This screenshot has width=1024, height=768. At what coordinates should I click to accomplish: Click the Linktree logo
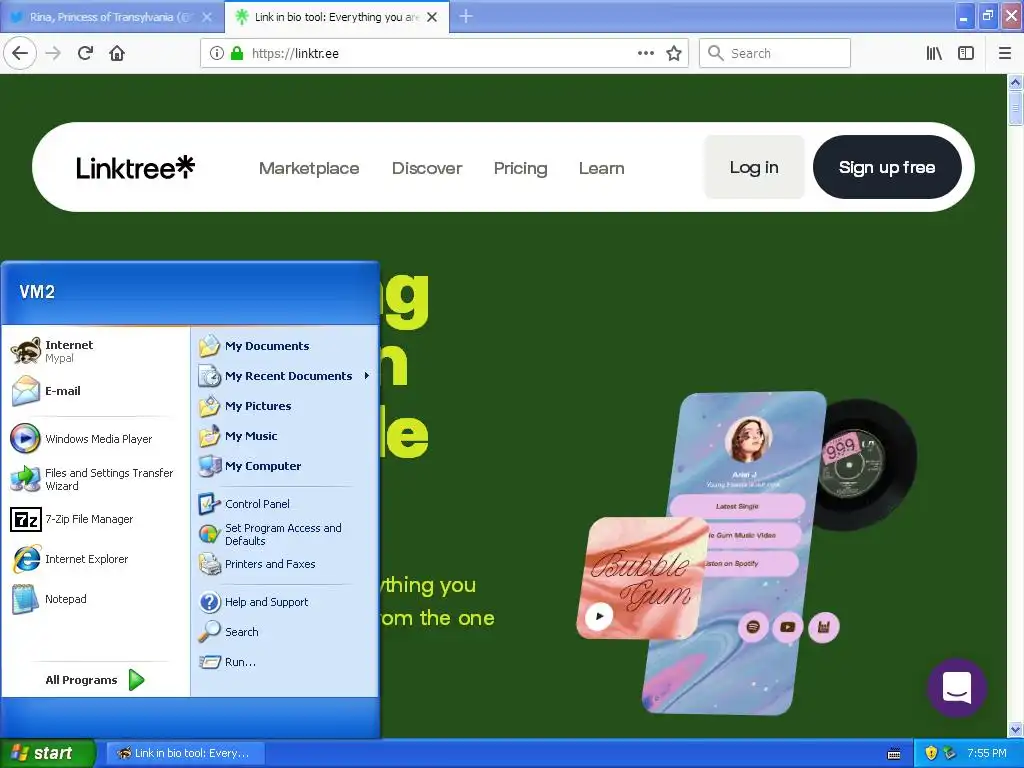point(135,168)
